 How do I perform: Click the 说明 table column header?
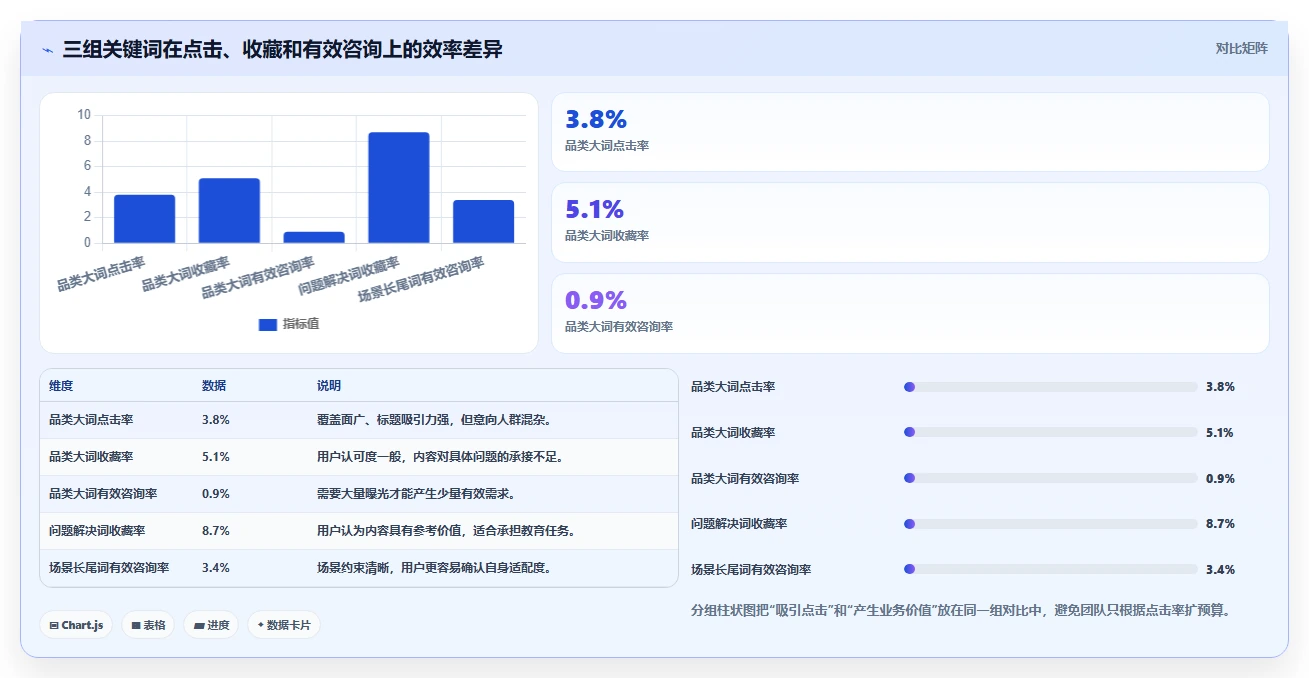329,386
